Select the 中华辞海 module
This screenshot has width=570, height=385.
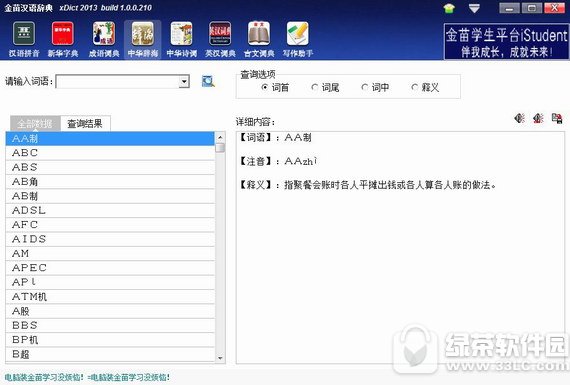tap(143, 39)
